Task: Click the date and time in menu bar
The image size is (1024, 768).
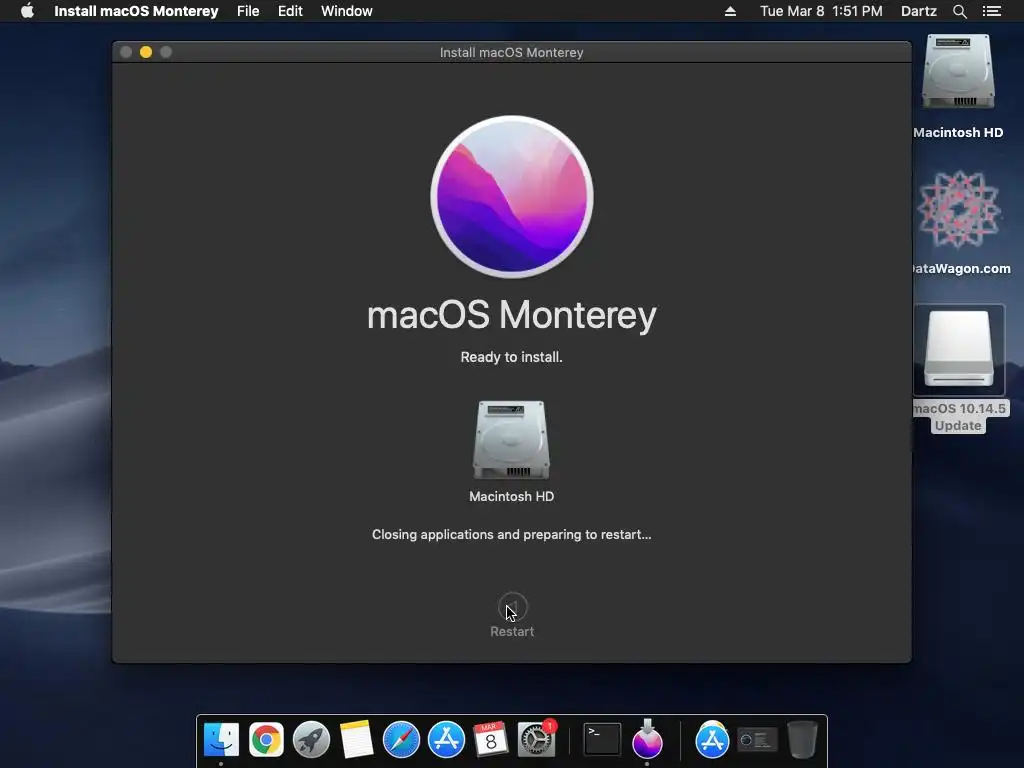Action: click(x=821, y=11)
